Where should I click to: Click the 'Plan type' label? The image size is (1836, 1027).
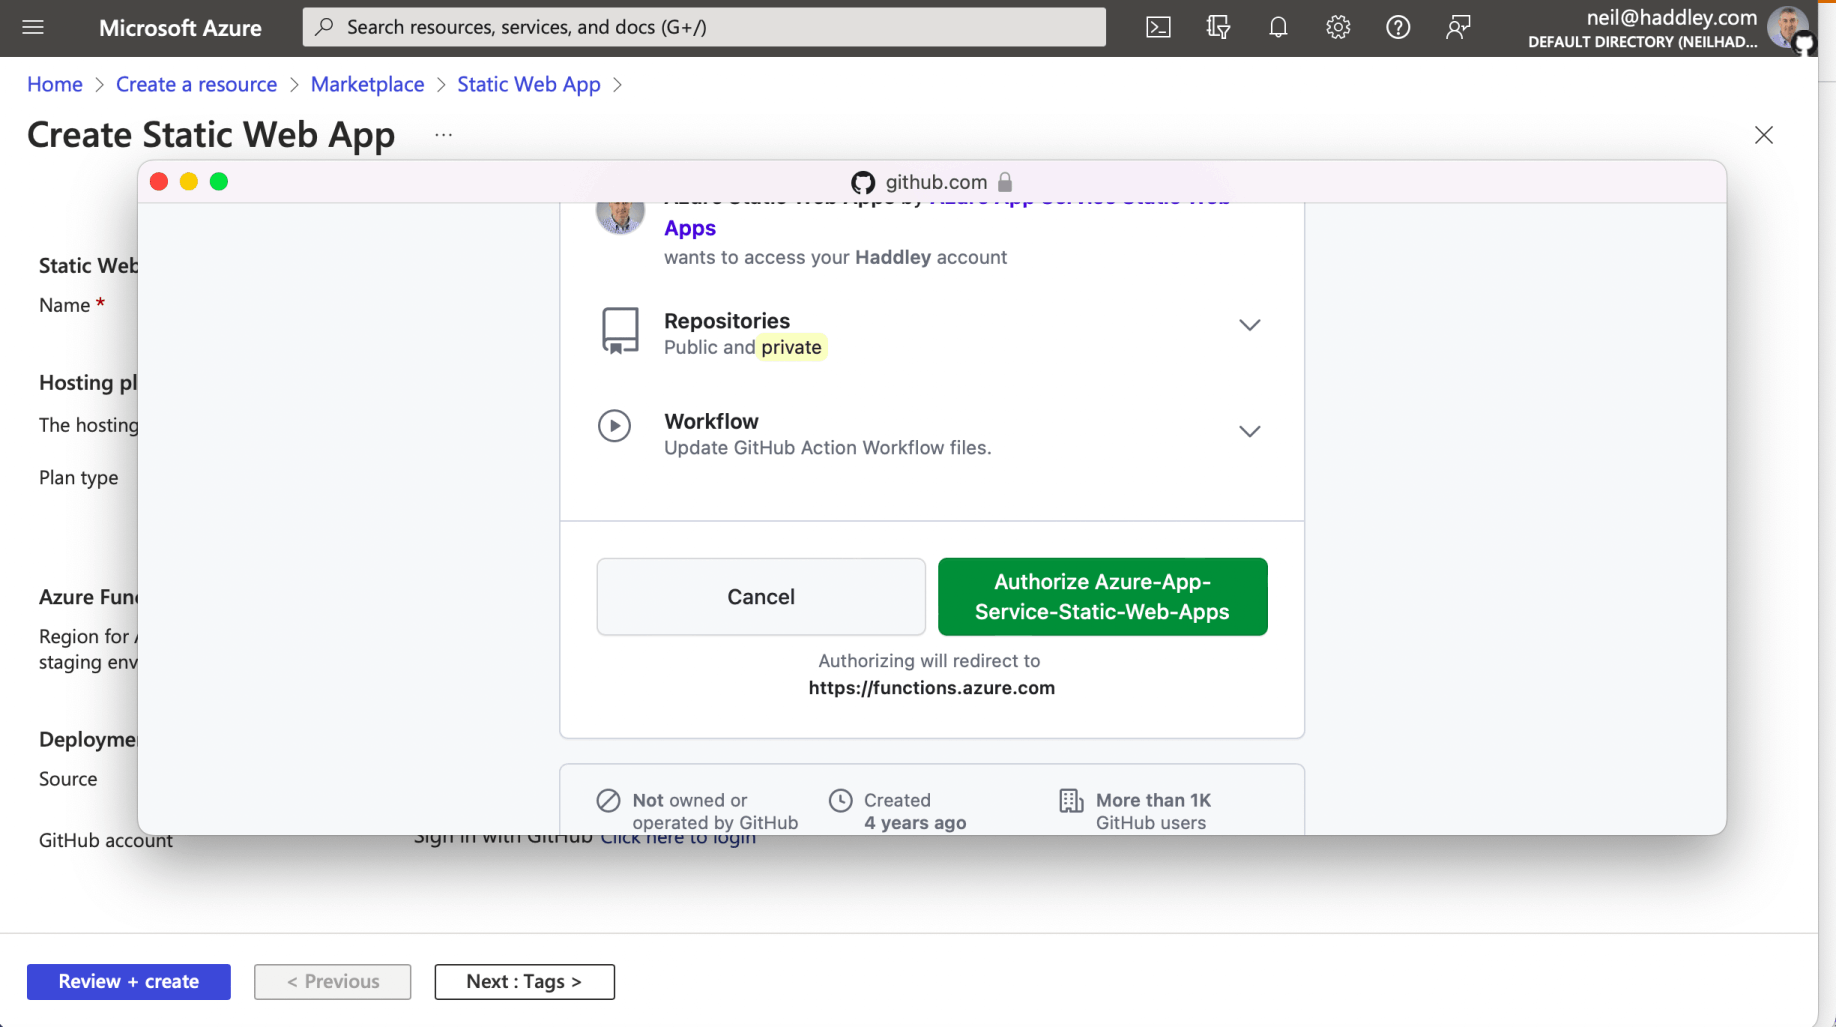(x=79, y=478)
